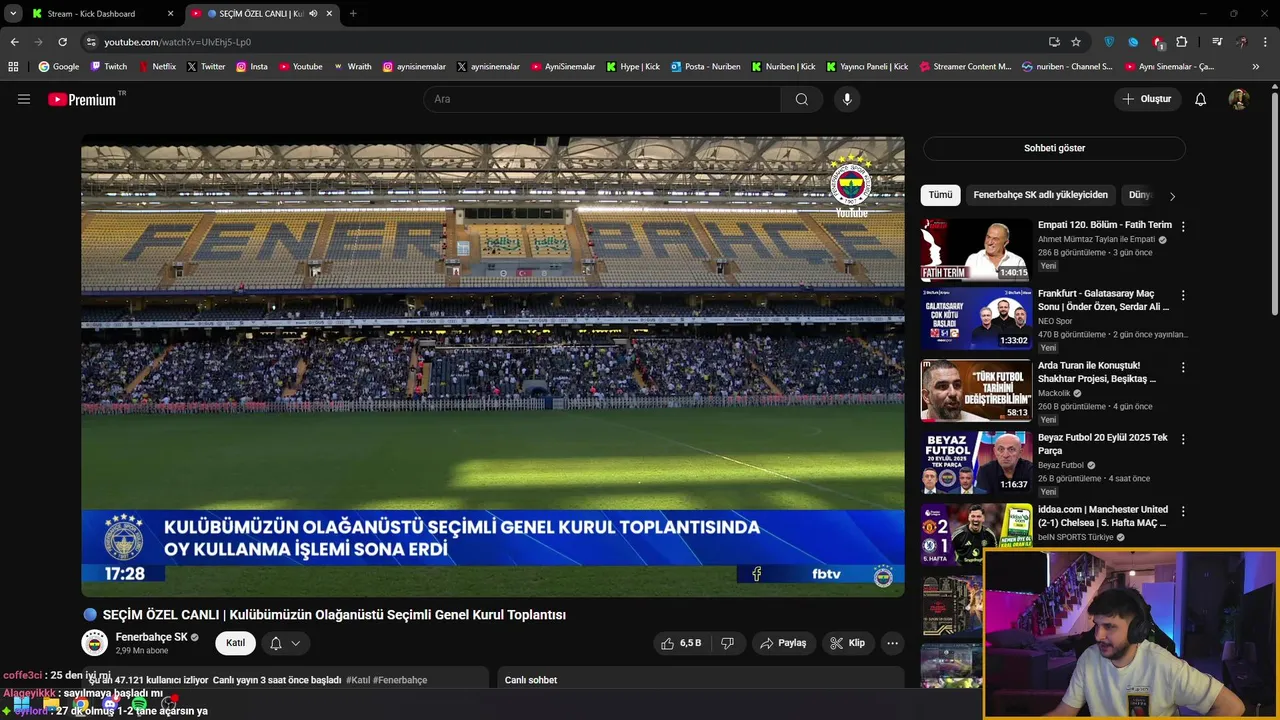This screenshot has height=720, width=1280.
Task: Open Netflix bookmark
Action: pos(156,67)
